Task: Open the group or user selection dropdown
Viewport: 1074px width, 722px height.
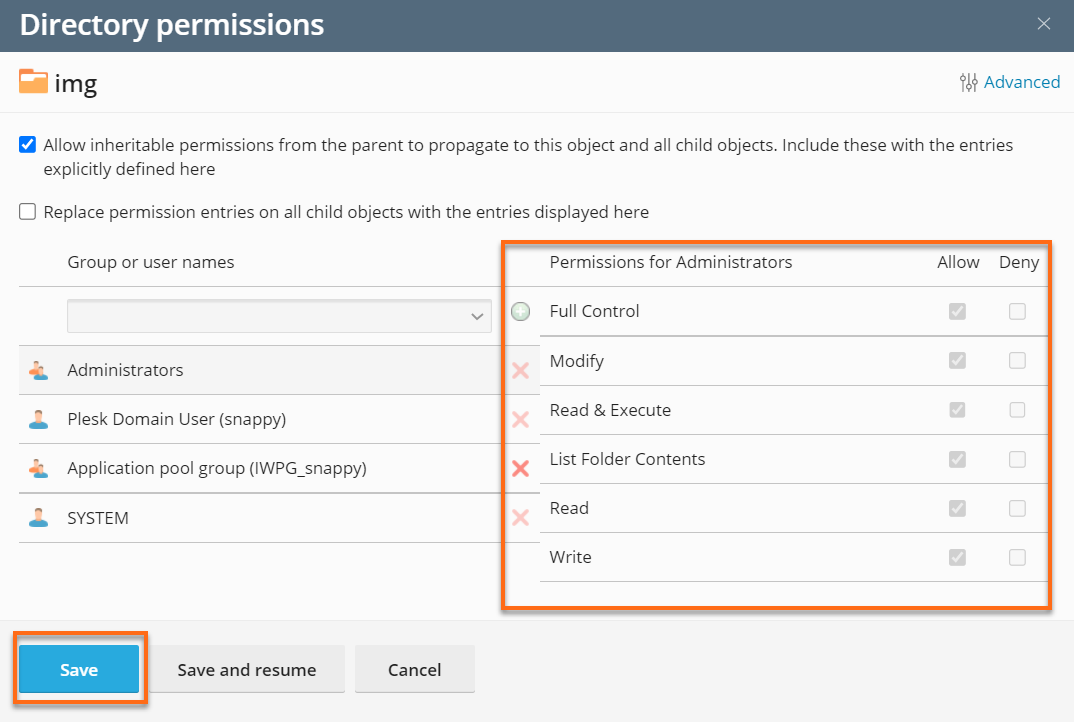Action: point(278,315)
